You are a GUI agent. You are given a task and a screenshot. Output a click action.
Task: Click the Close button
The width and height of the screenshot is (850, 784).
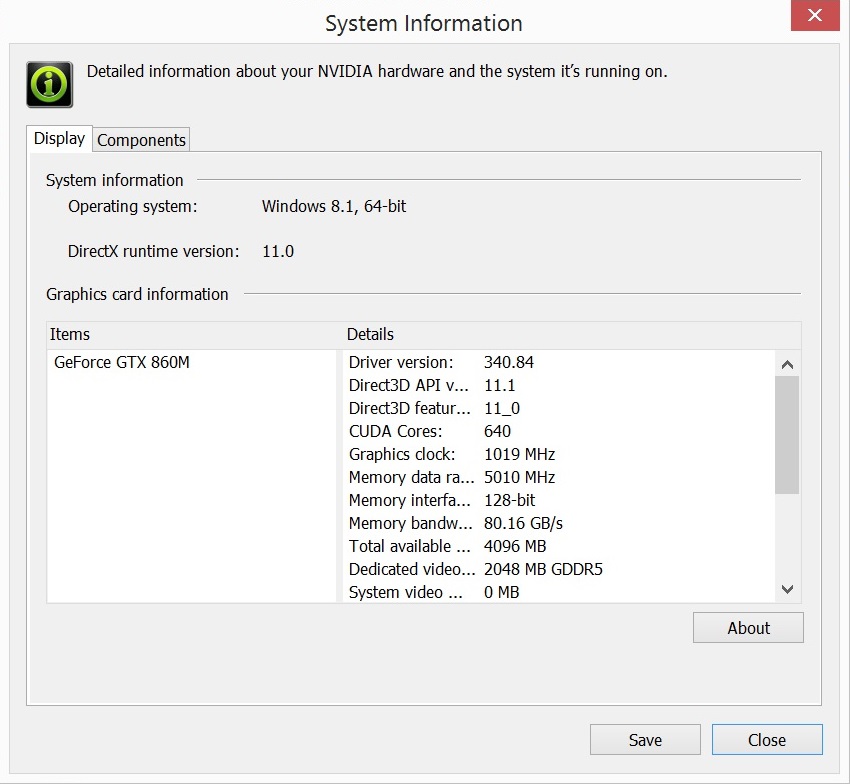coord(767,740)
